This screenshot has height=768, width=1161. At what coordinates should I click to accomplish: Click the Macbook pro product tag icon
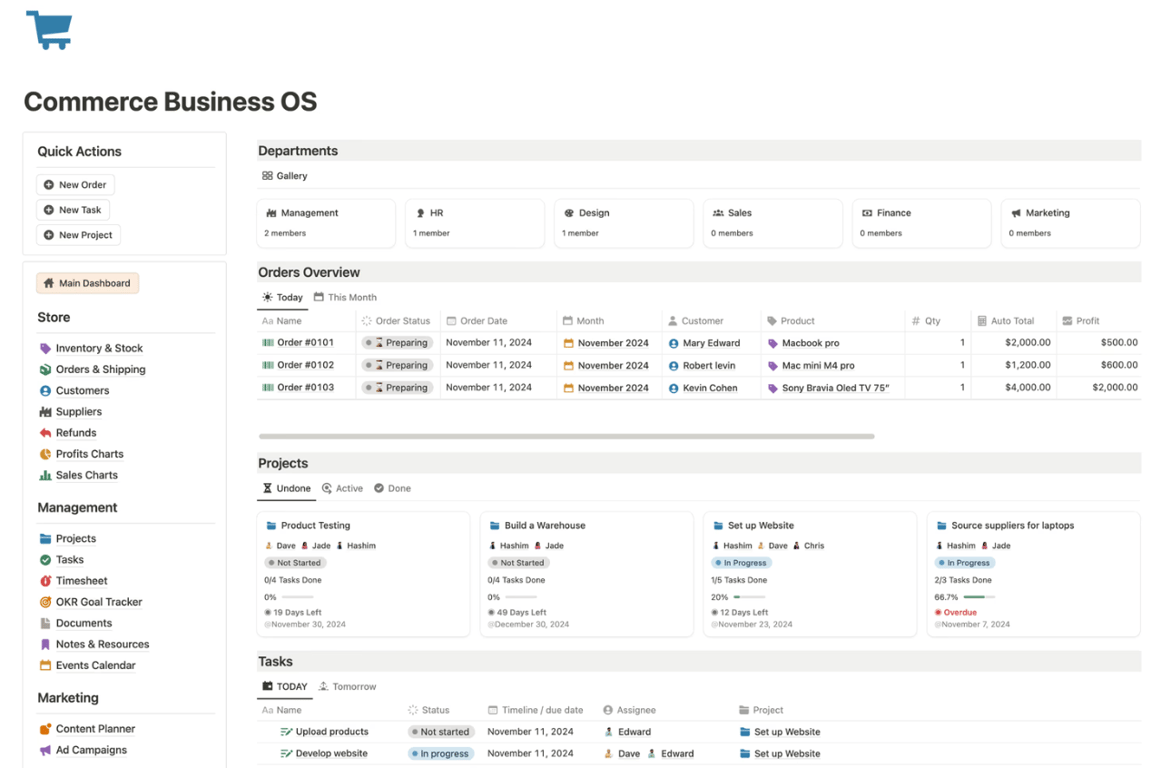click(772, 343)
